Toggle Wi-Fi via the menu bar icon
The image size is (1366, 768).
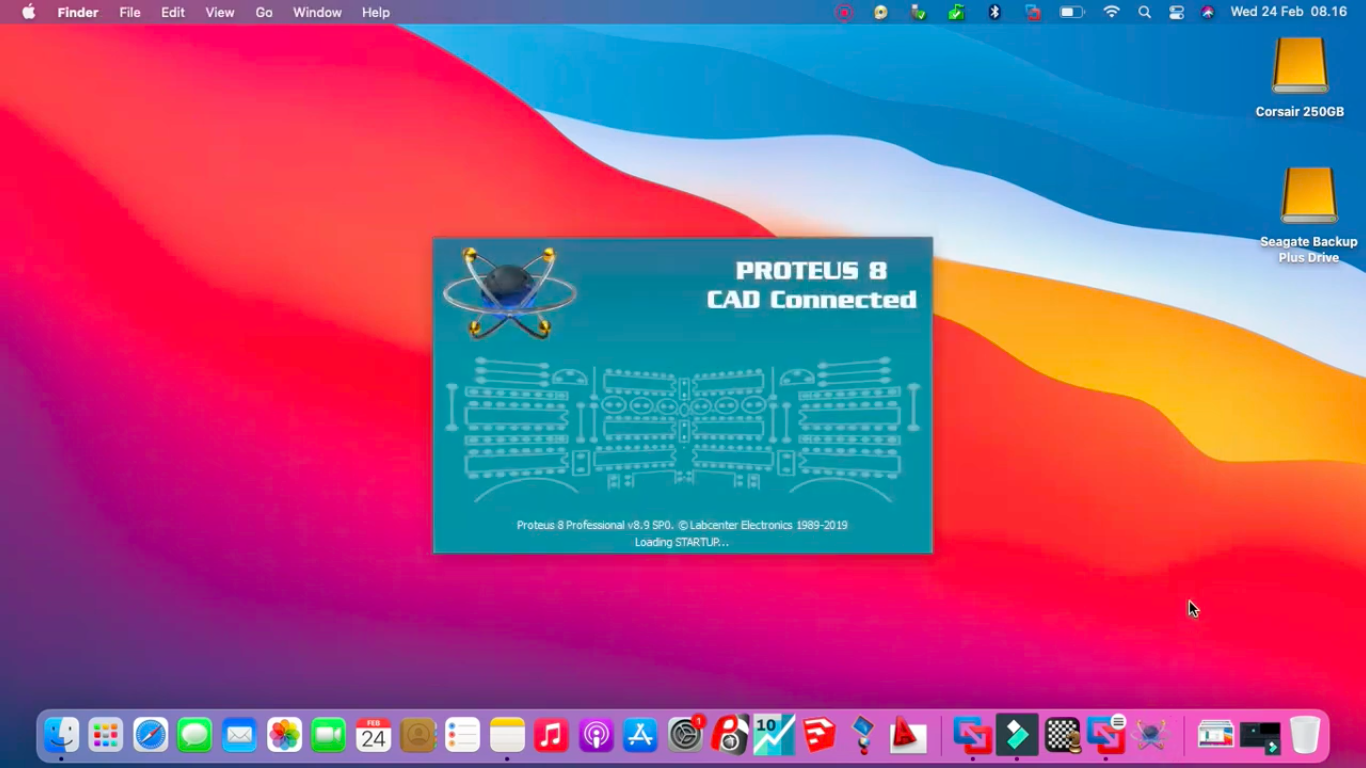(x=1111, y=12)
